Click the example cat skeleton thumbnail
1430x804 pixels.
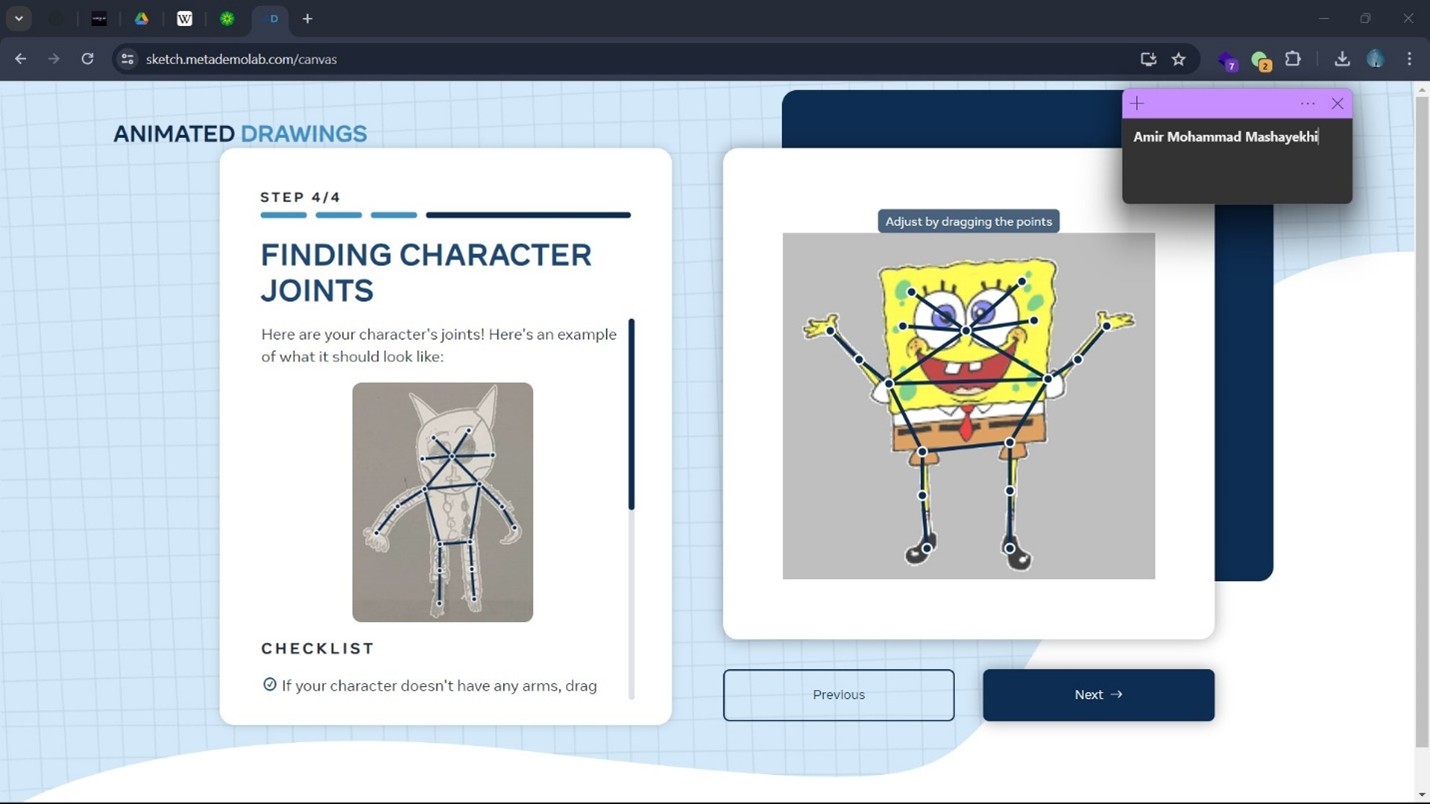pos(442,502)
